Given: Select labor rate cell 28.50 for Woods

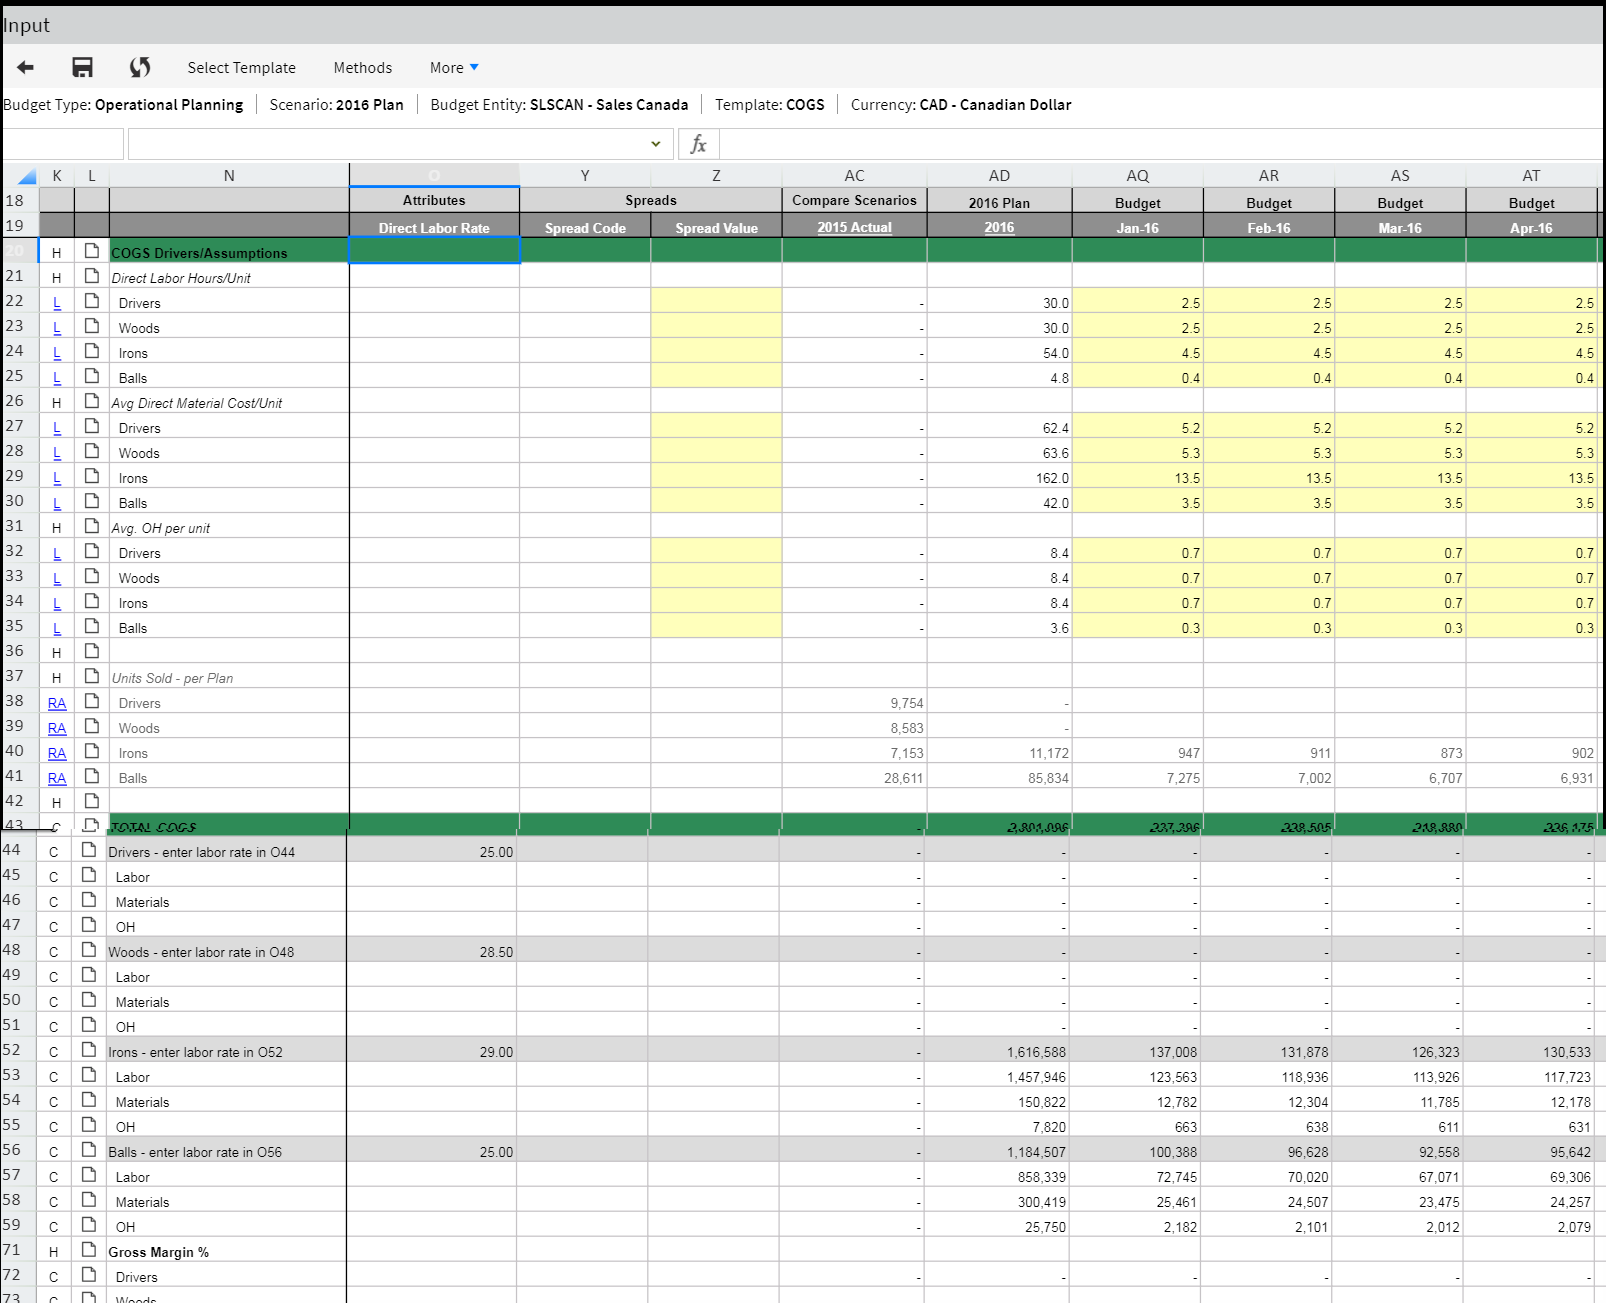Looking at the screenshot, I should 432,952.
